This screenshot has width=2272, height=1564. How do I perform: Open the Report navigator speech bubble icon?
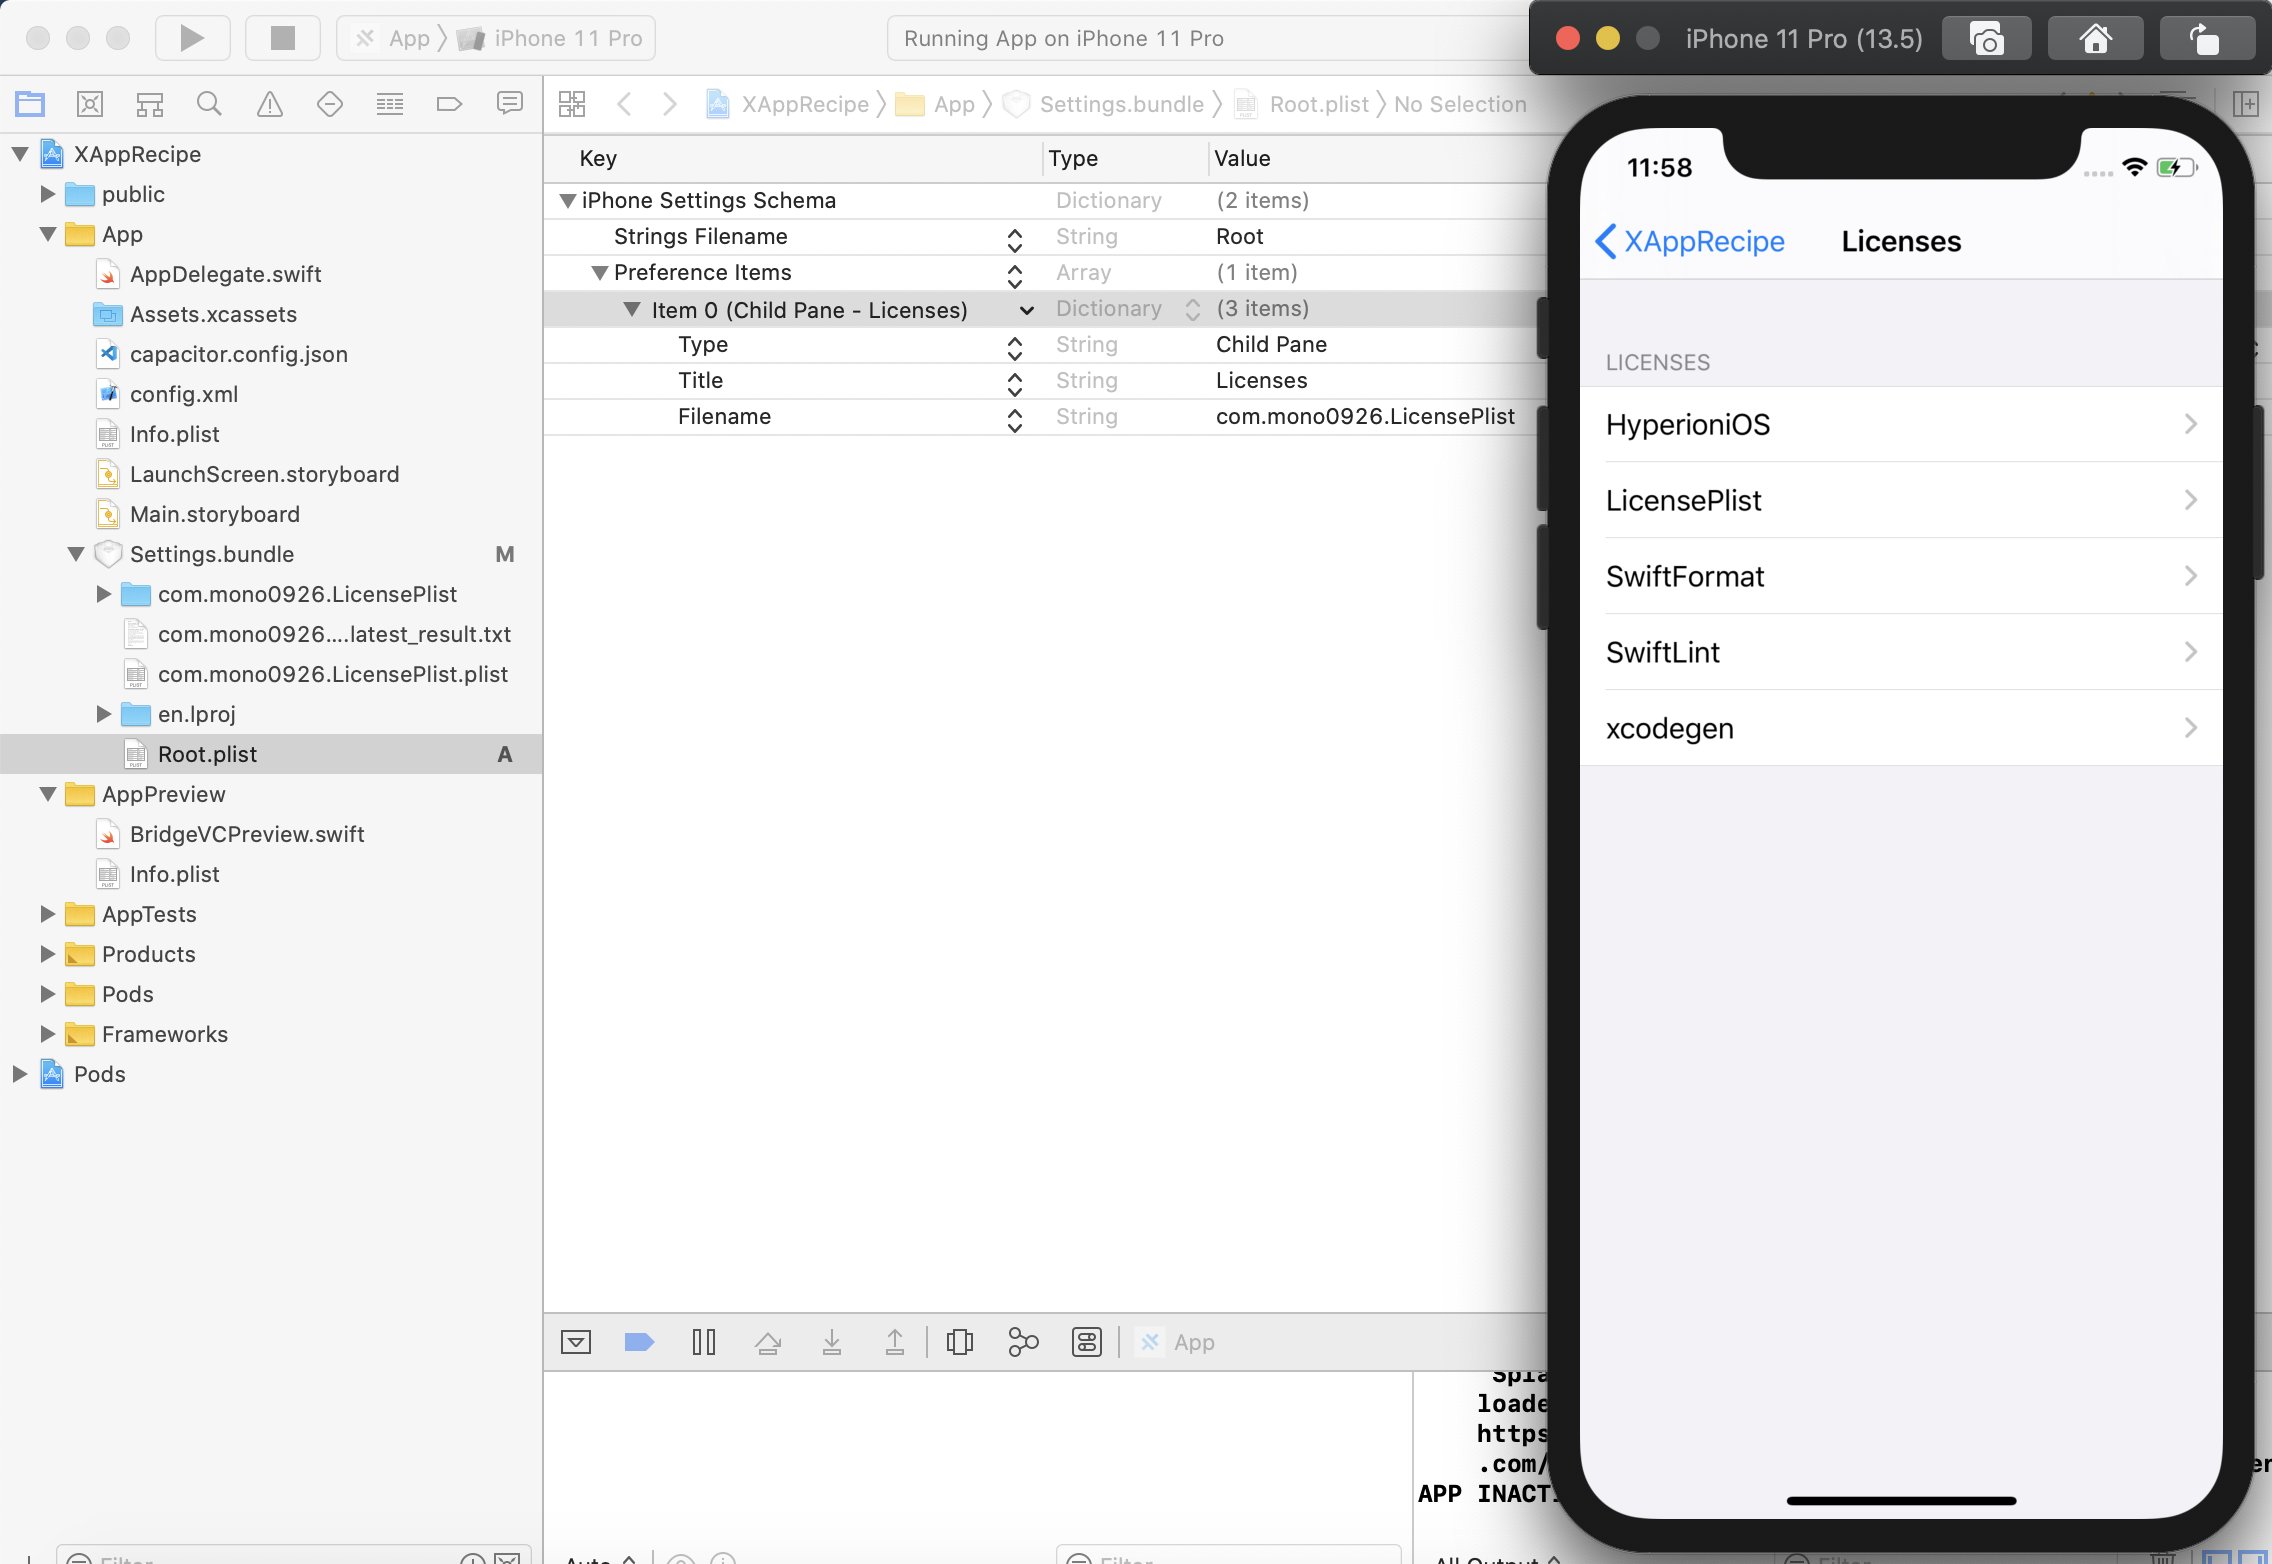(510, 103)
